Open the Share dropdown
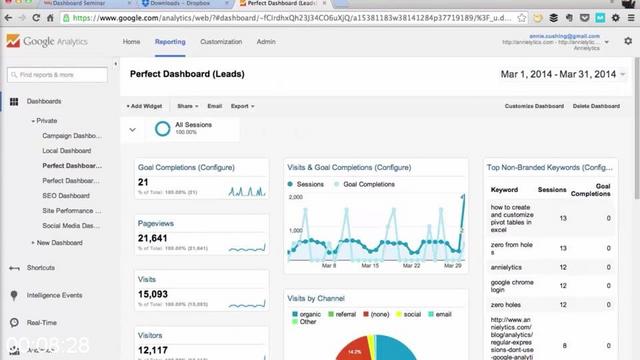Screen dimensions: 640x360 click(188, 106)
